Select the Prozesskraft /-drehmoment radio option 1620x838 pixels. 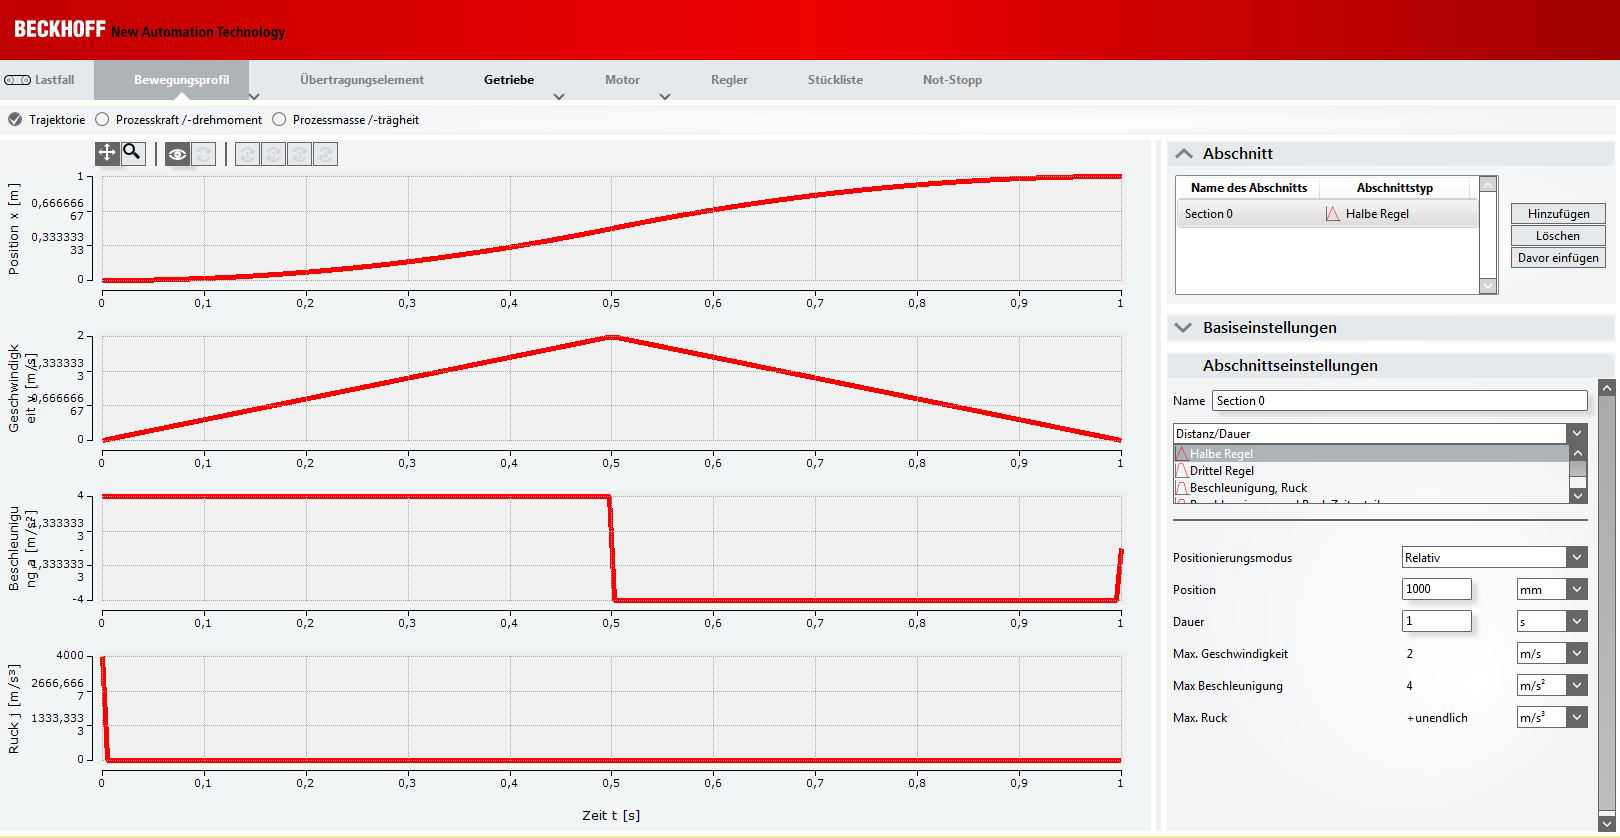coord(102,120)
